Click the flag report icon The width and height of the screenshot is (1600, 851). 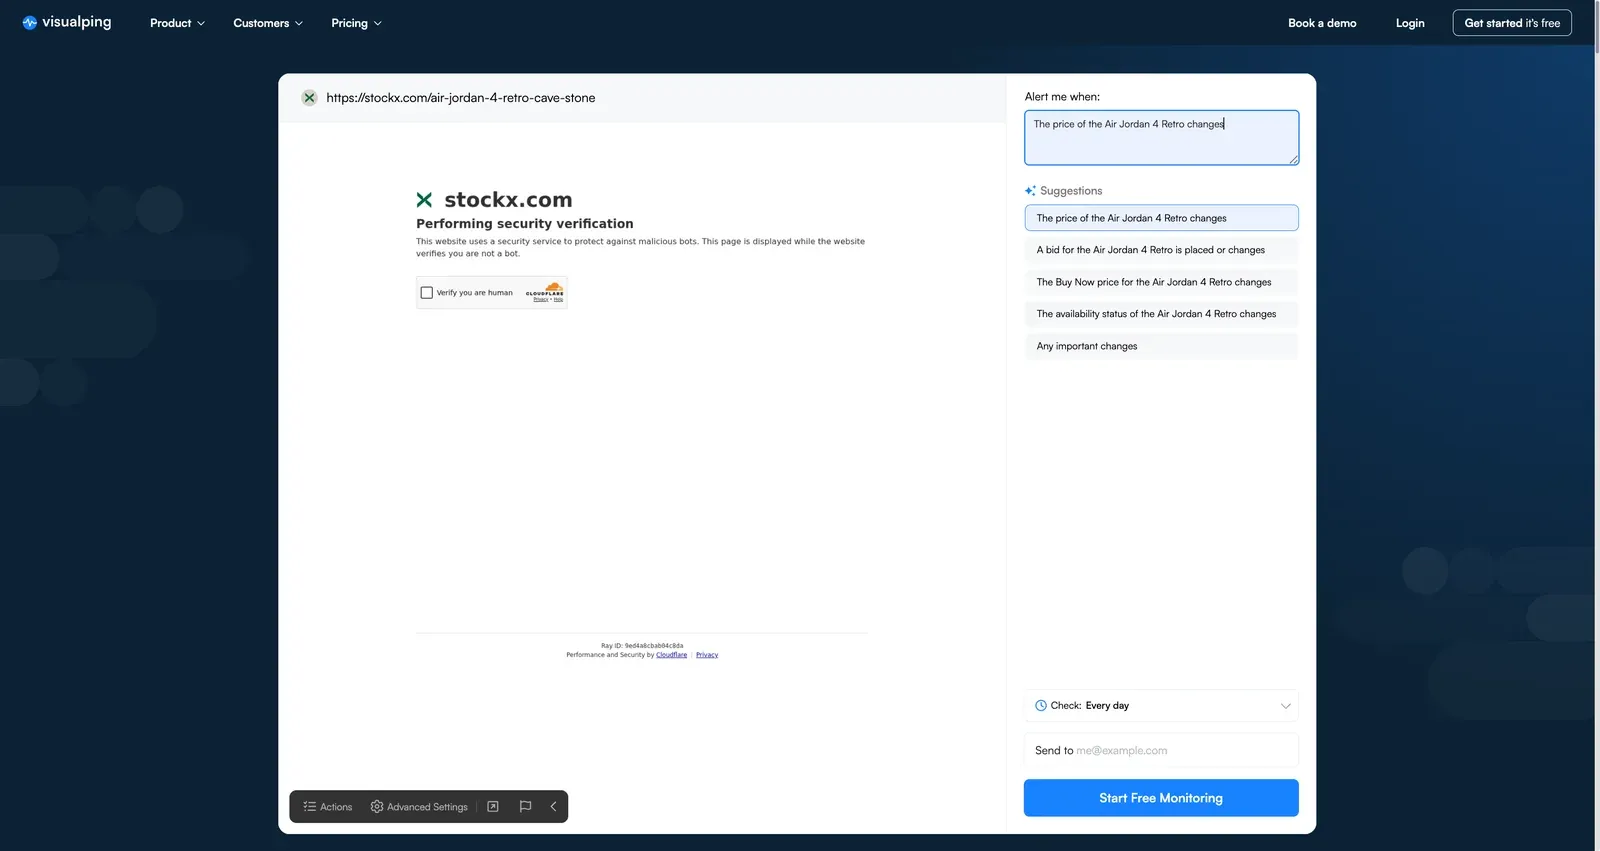pos(525,807)
